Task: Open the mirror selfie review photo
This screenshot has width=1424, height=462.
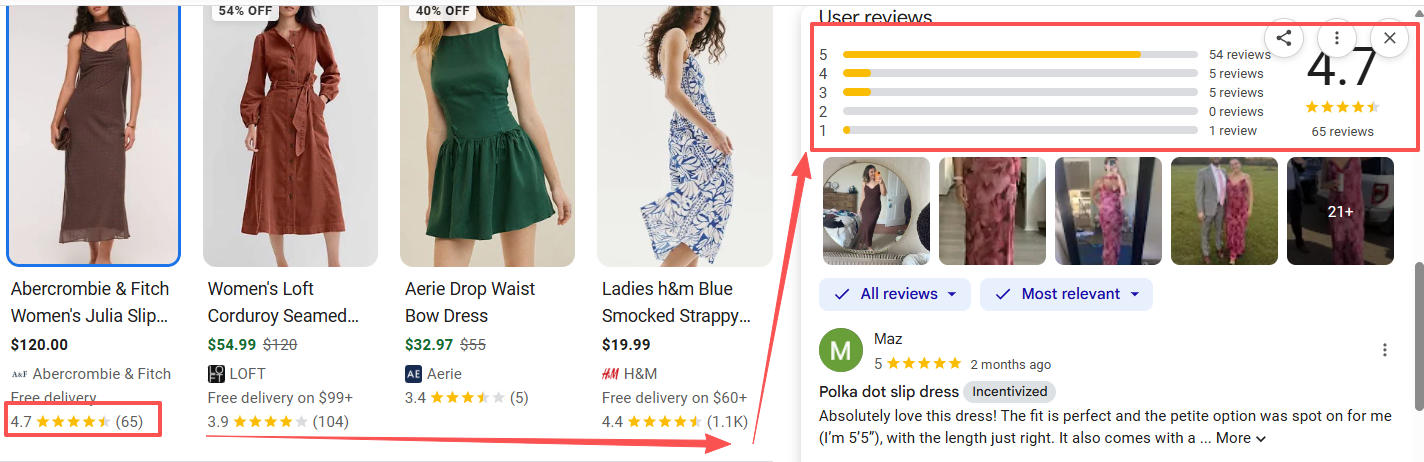Action: (x=876, y=211)
